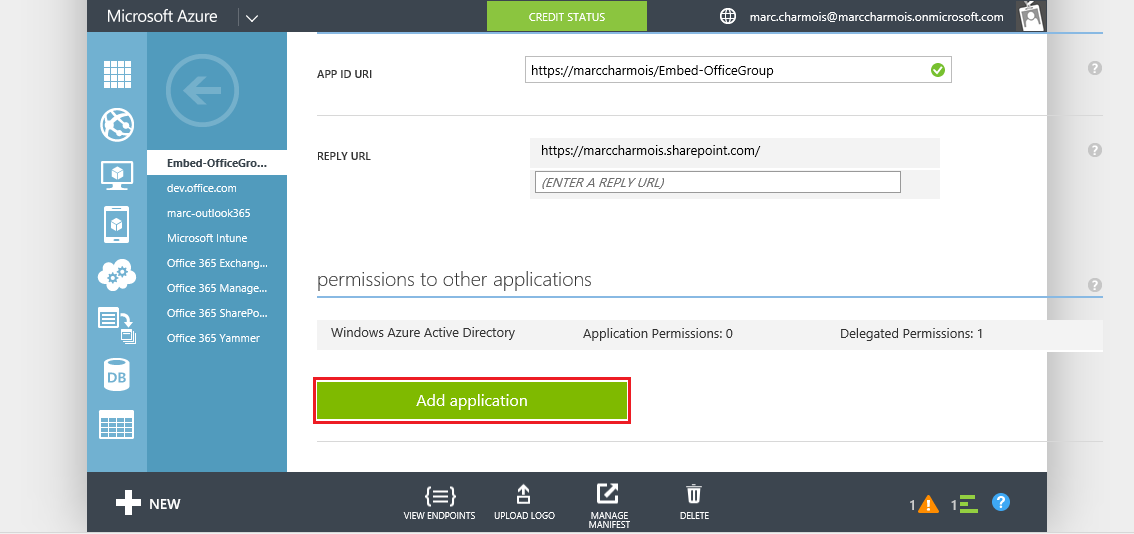The height and width of the screenshot is (534, 1134).
Task: Click VIEW ENDPOINTS in command bar
Action: pos(439,503)
